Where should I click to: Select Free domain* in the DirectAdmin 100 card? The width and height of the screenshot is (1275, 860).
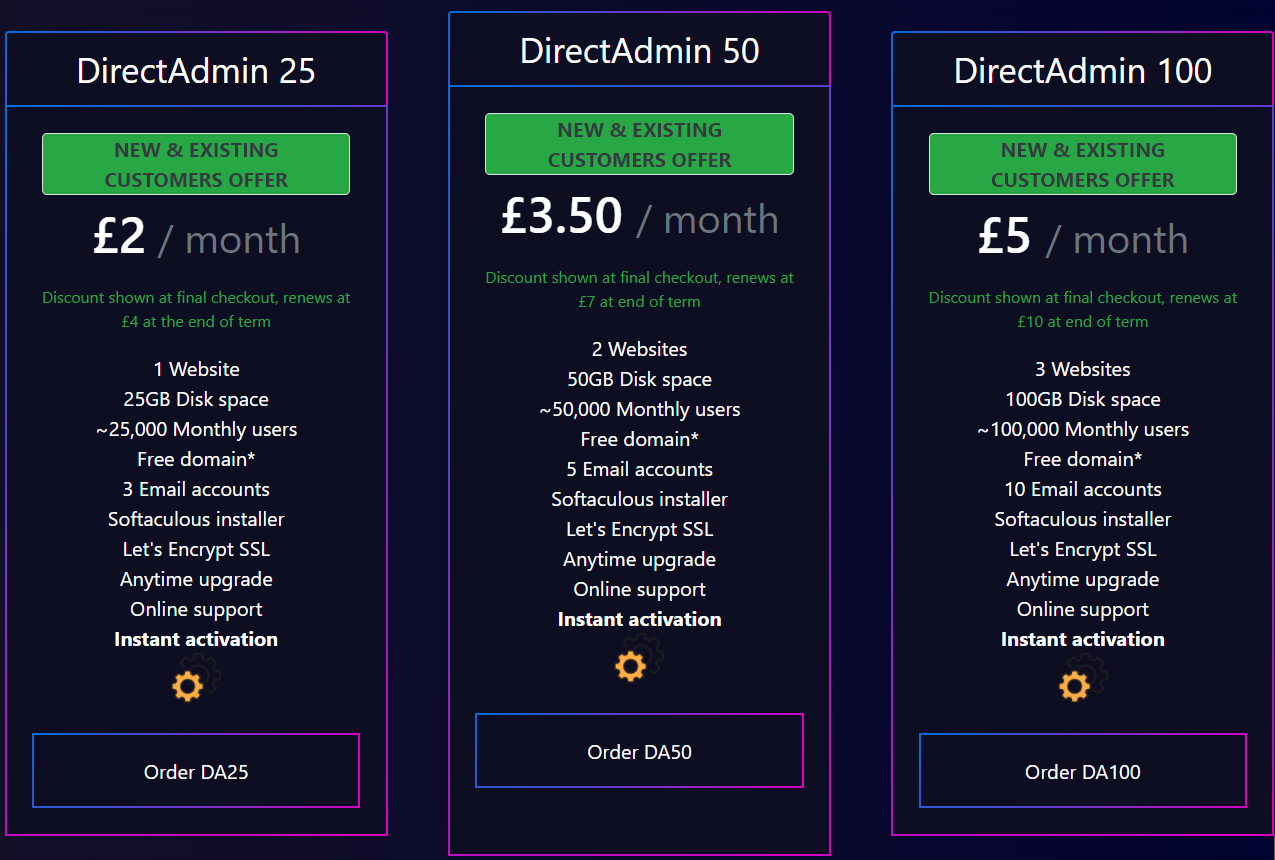pyautogui.click(x=1082, y=459)
